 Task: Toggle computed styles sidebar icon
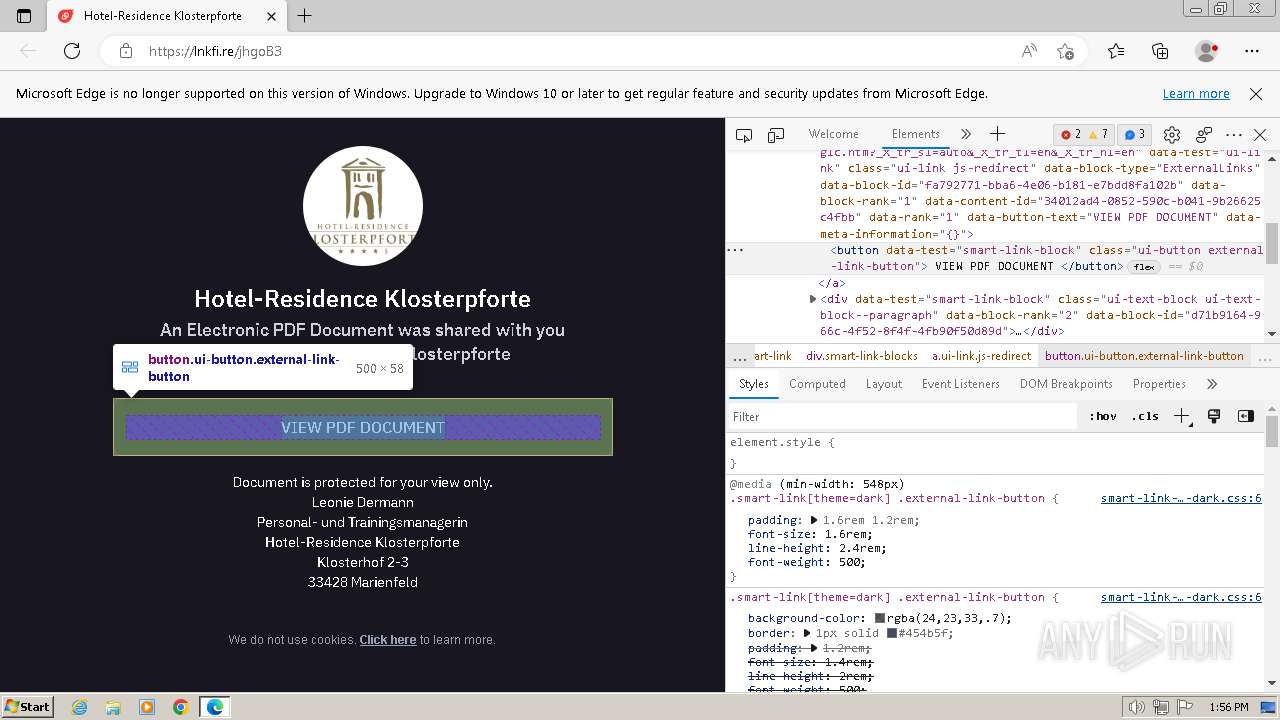coord(1246,417)
